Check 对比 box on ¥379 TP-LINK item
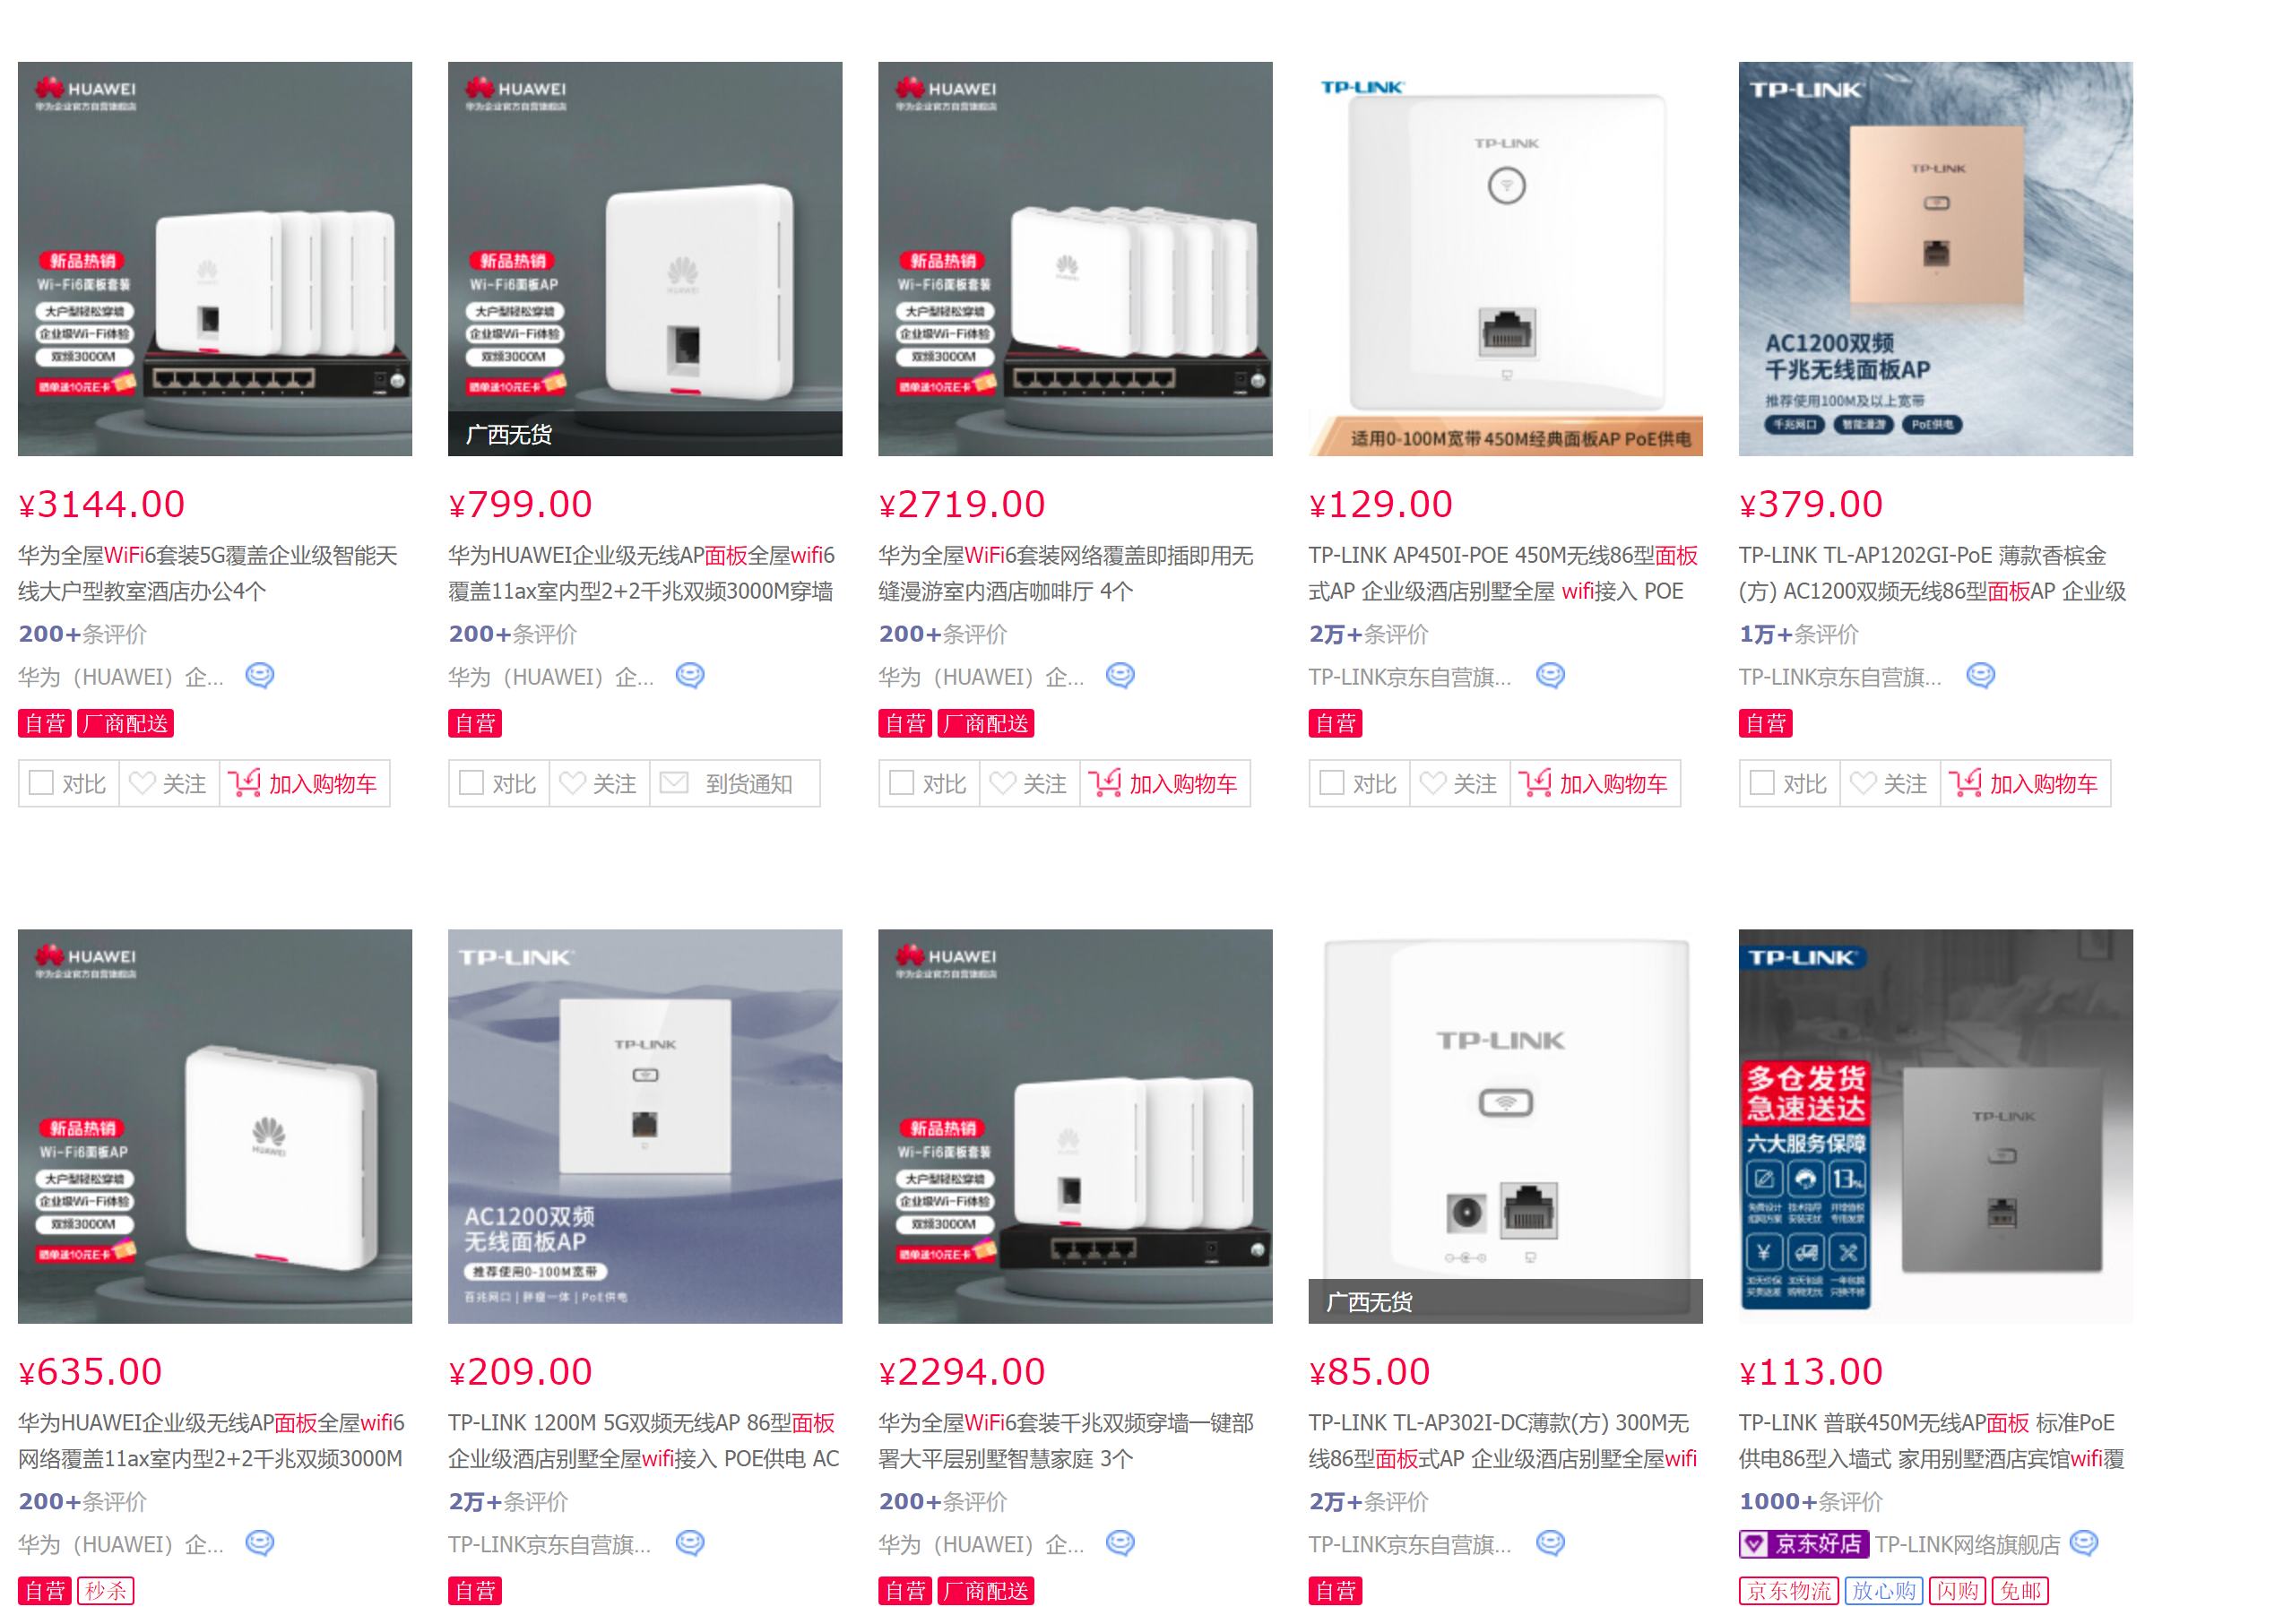The image size is (2292, 1624). pyautogui.click(x=1762, y=782)
